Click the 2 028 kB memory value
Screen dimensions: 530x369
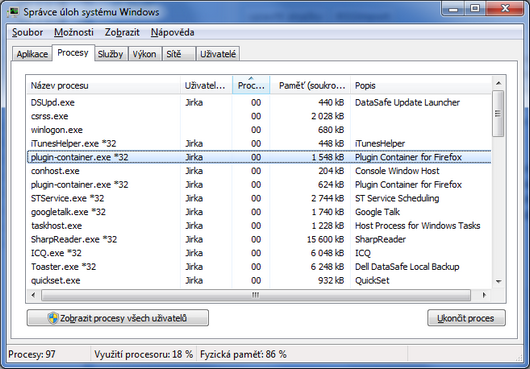pos(328,116)
